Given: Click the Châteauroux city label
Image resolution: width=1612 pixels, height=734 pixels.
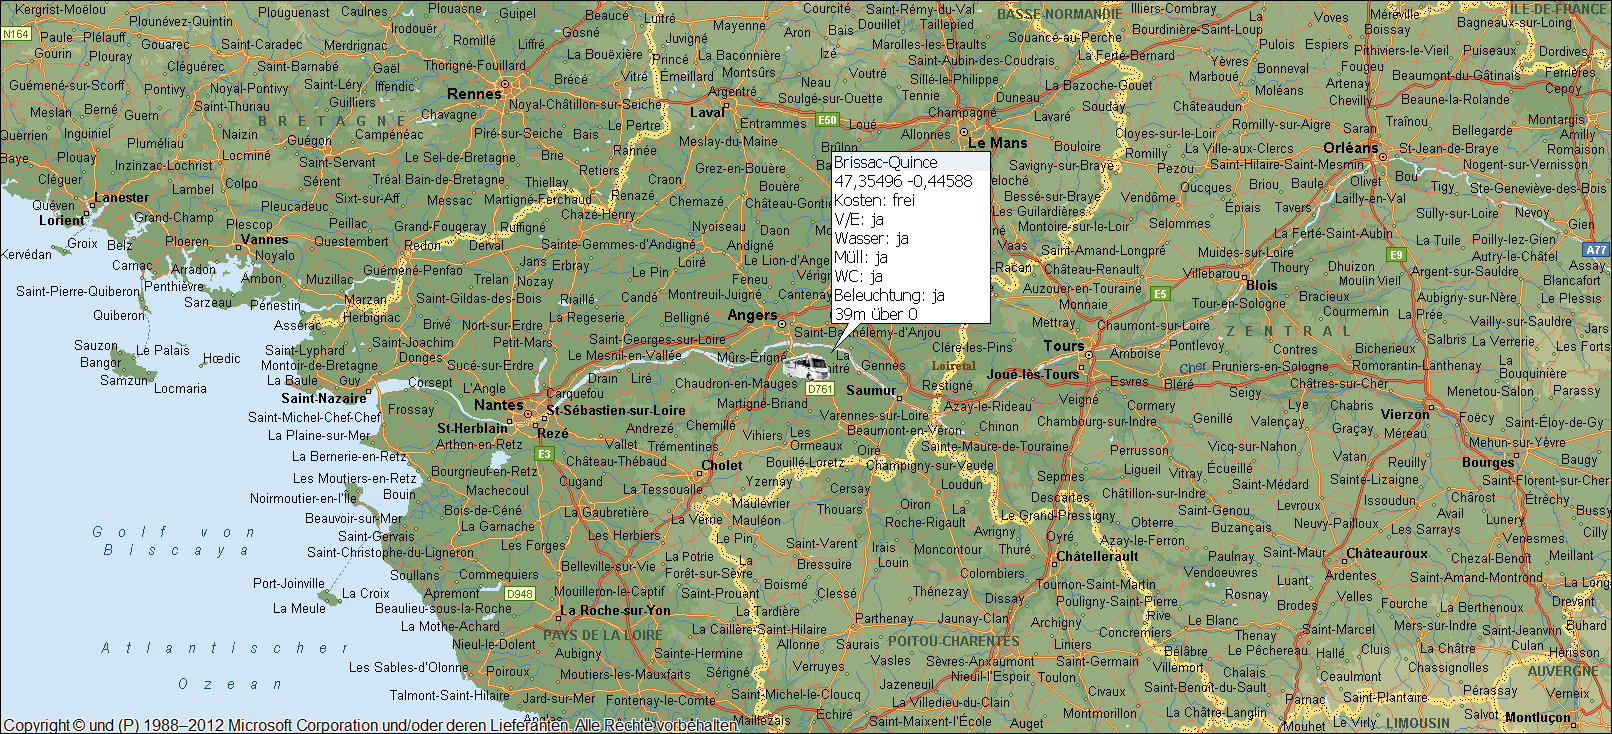Looking at the screenshot, I should pyautogui.click(x=1387, y=554).
